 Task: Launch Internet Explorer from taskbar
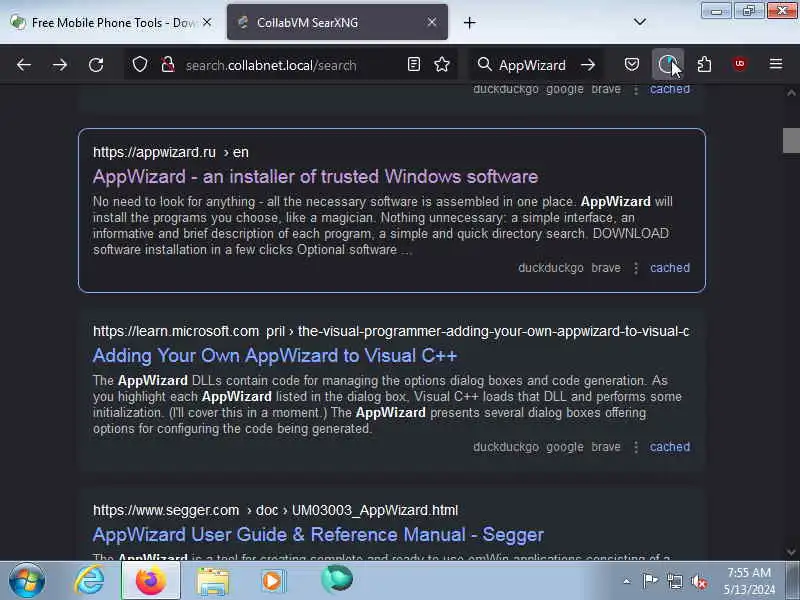[x=89, y=581]
